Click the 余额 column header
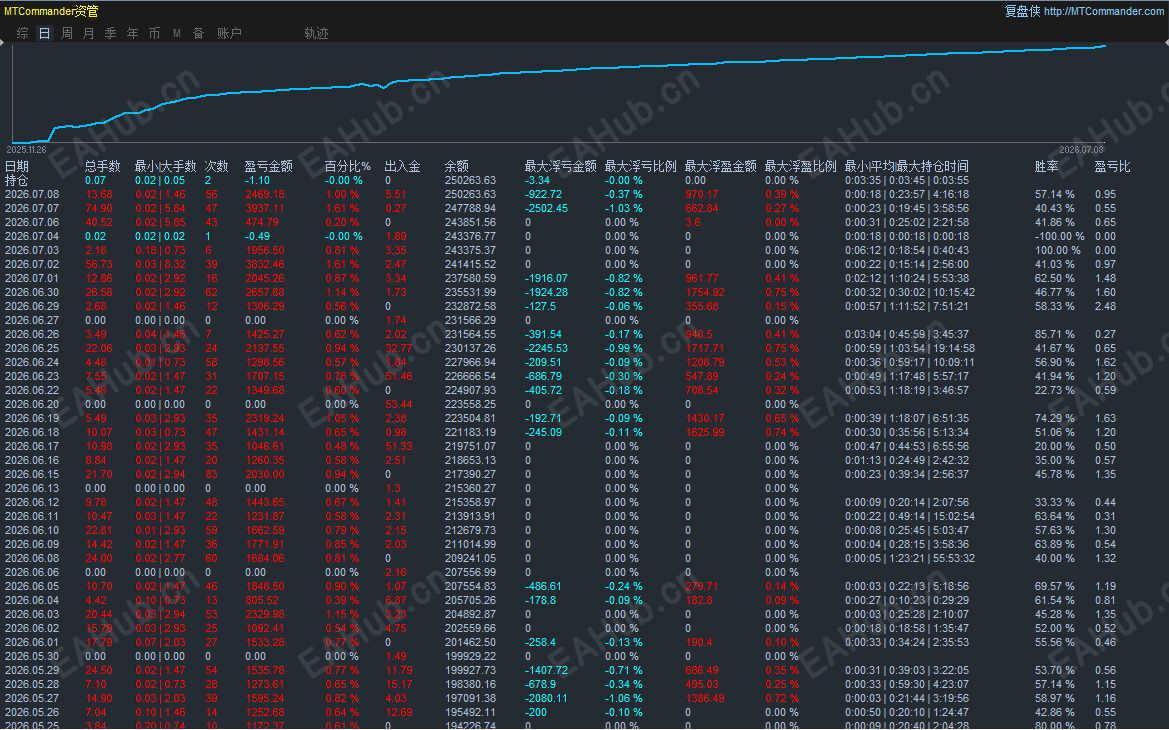 point(456,166)
